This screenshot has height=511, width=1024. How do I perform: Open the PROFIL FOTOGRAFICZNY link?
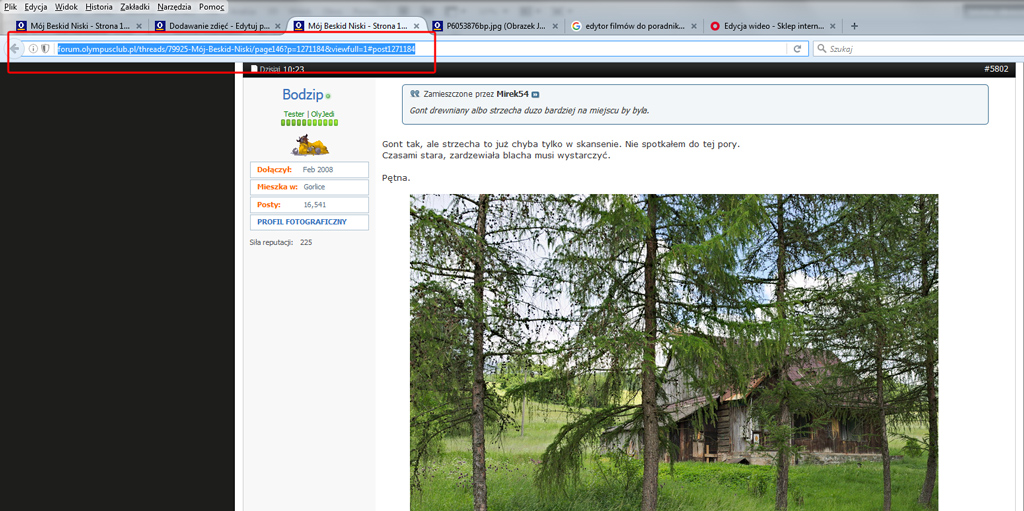pos(301,221)
